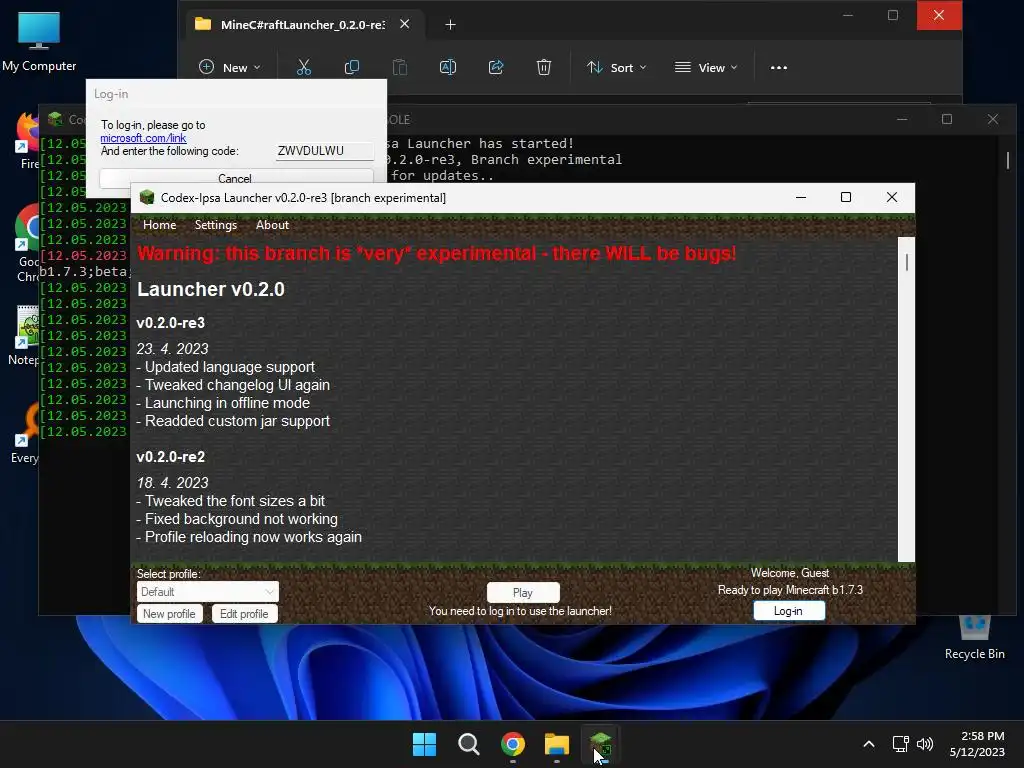Click the changelog vertical scrollbar thumb
Image resolution: width=1024 pixels, height=768 pixels.
coord(906,262)
